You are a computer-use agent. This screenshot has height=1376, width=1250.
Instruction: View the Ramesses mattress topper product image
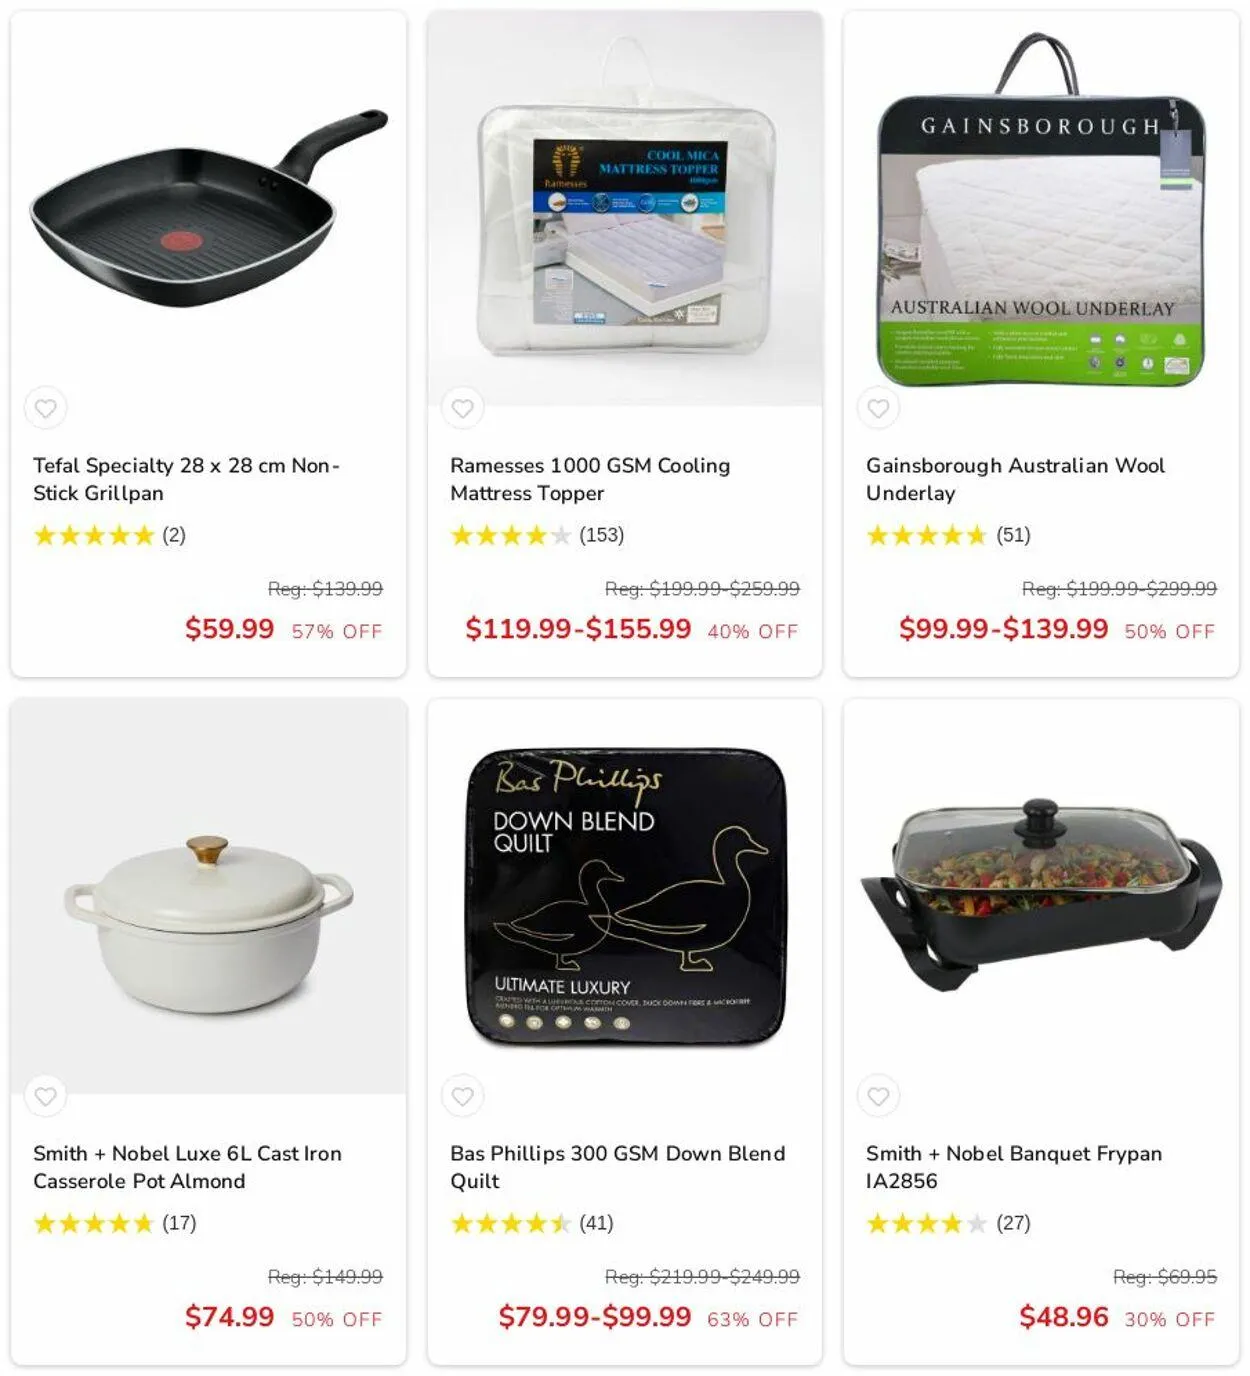click(x=625, y=209)
